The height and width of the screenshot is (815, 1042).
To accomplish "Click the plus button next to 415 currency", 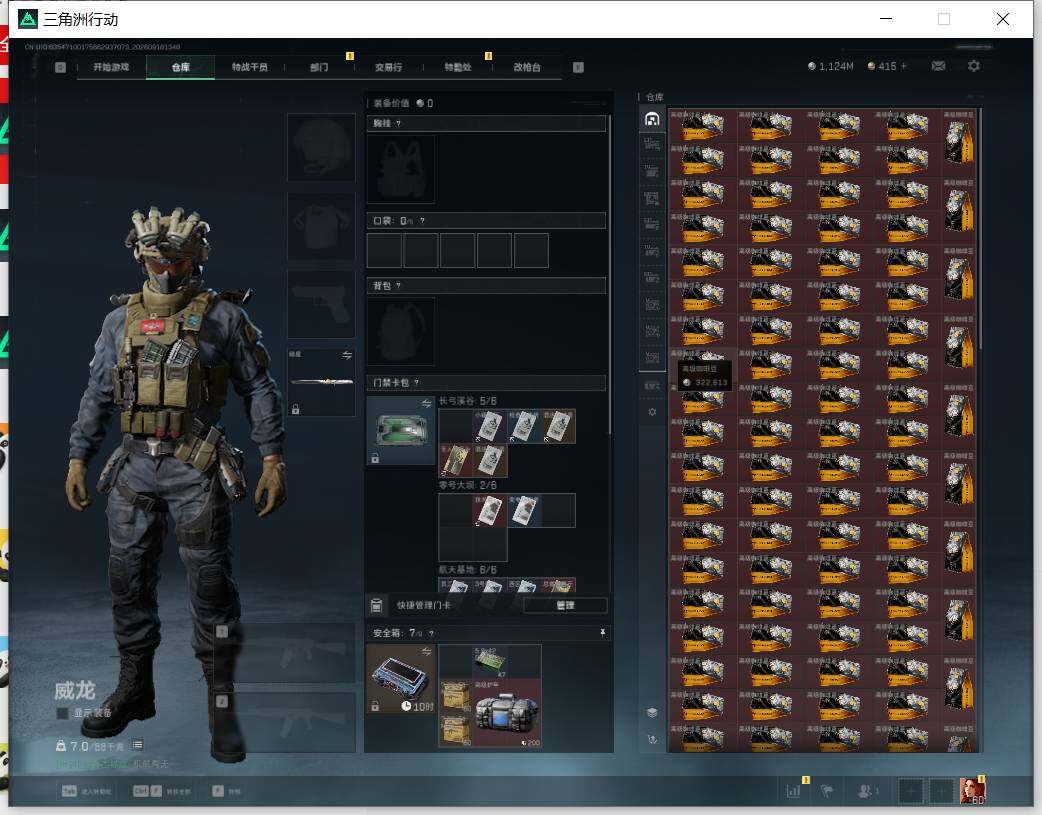I will (903, 66).
